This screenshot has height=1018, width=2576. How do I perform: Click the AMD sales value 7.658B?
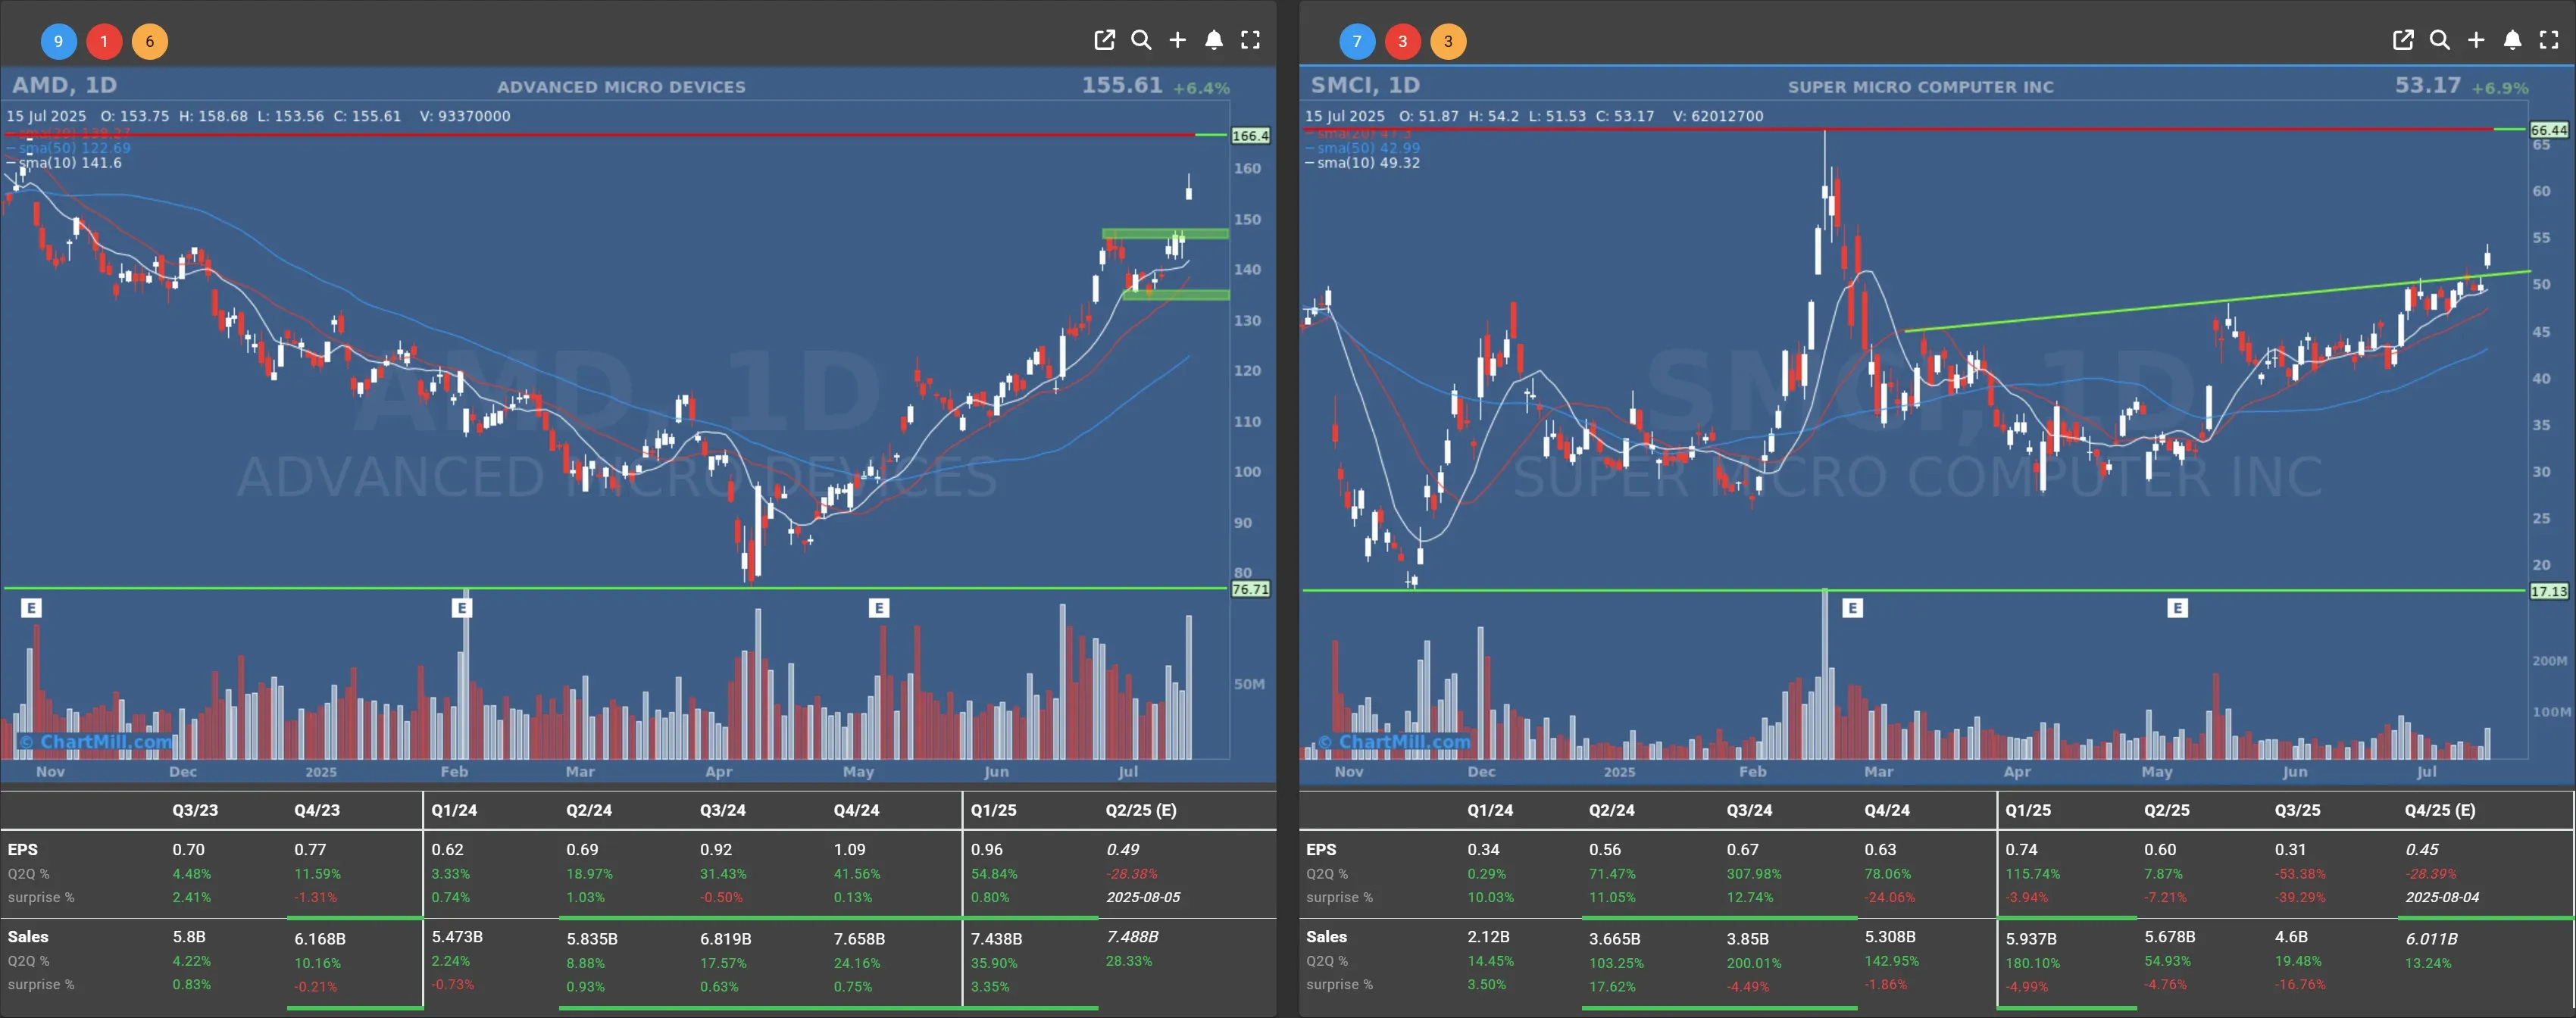point(859,939)
